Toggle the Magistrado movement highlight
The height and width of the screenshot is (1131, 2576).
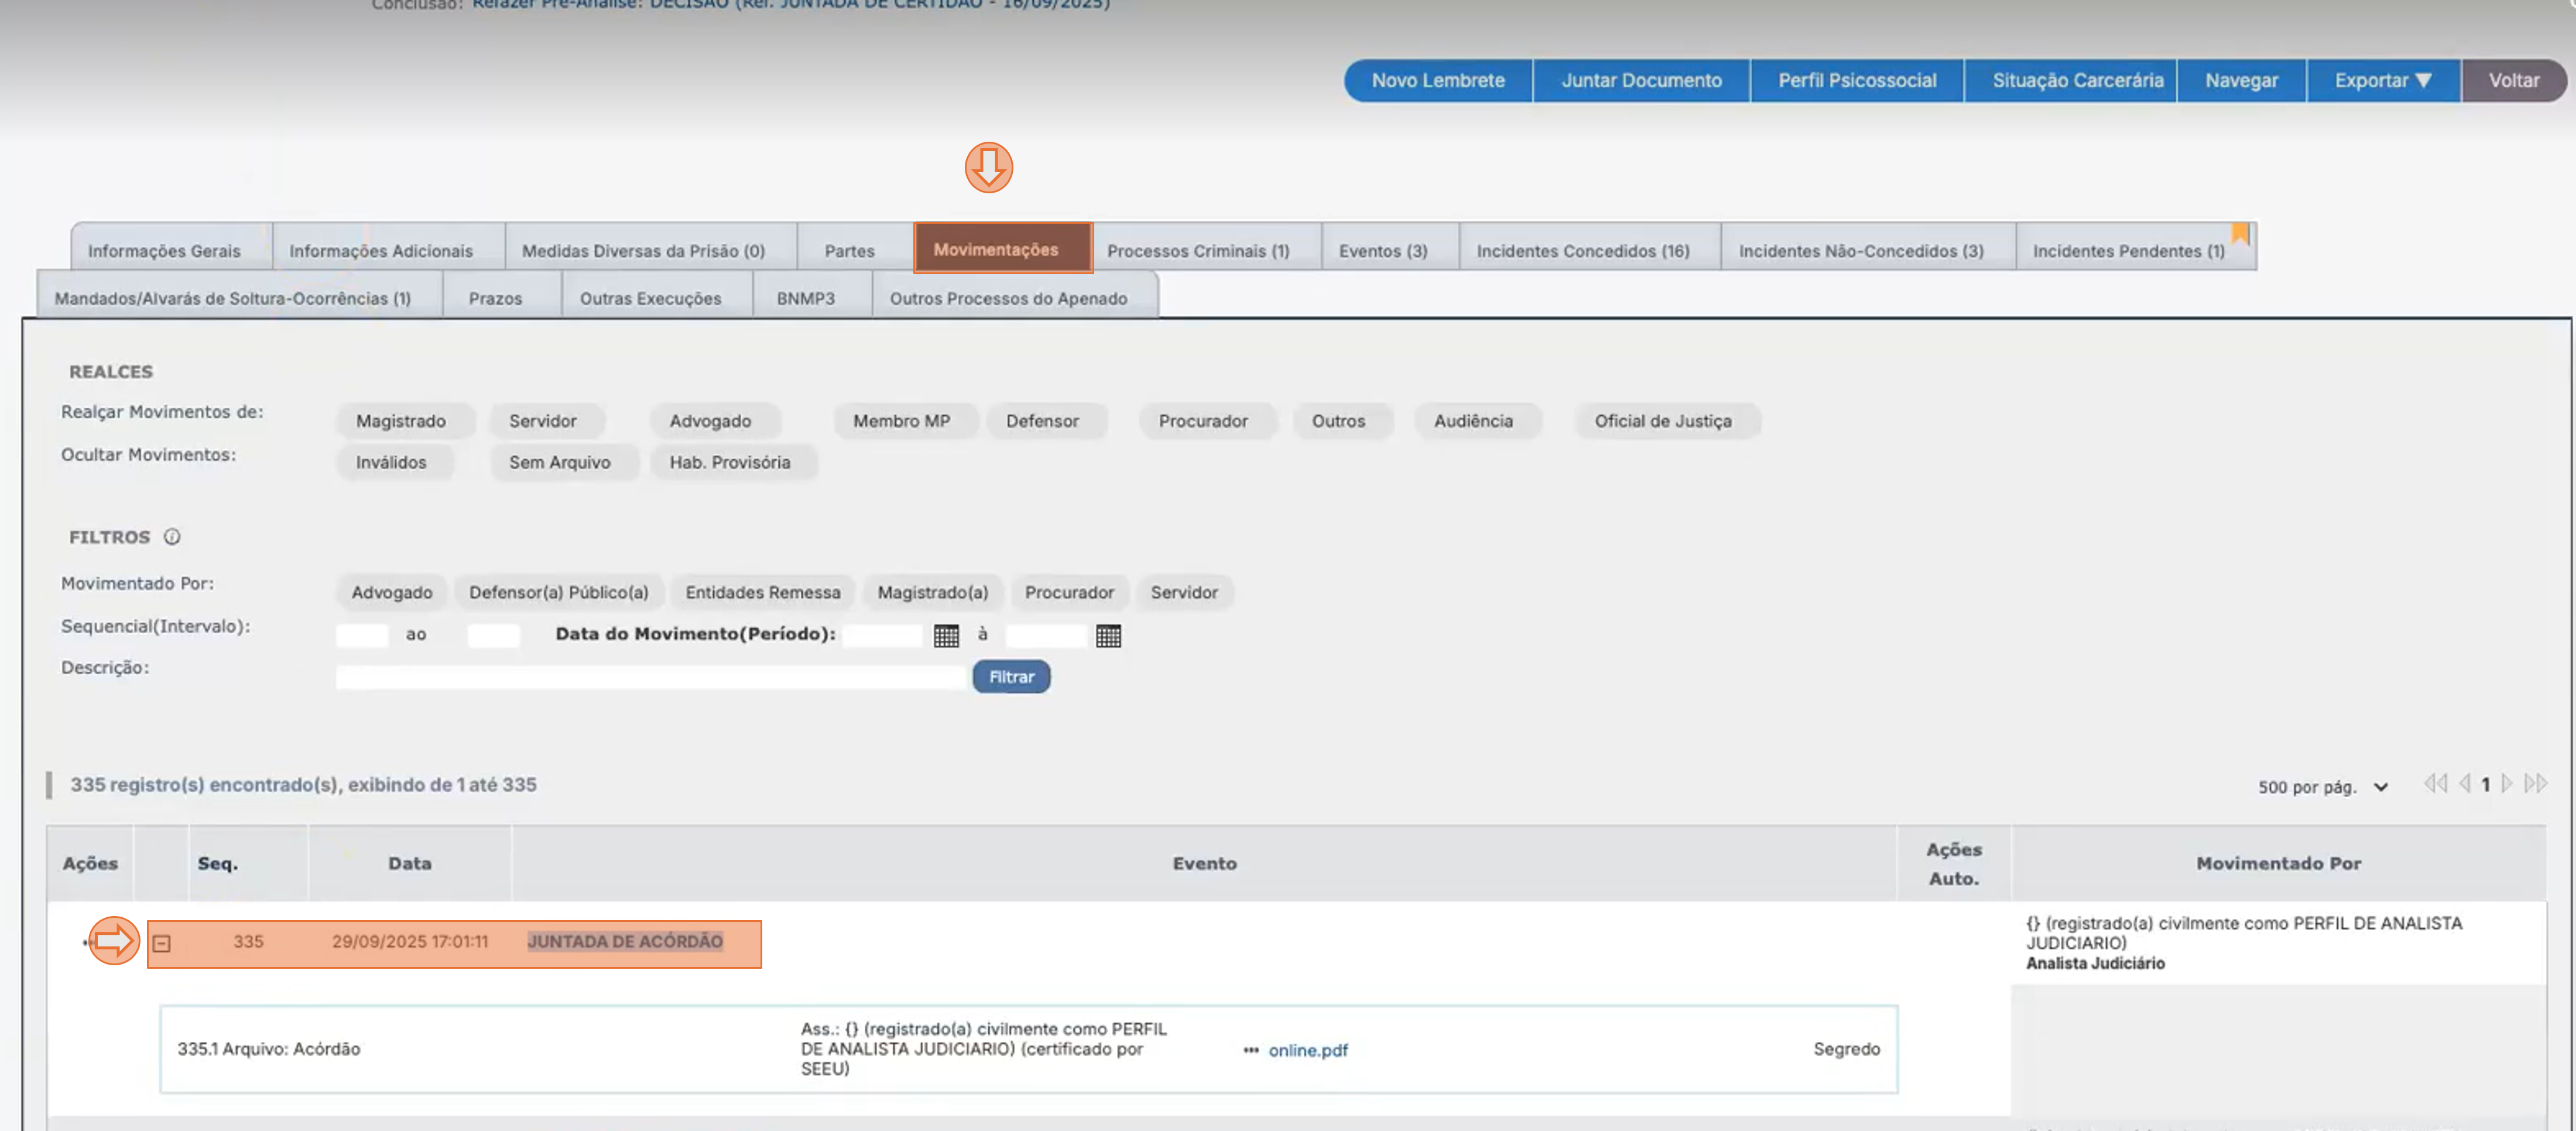pos(404,420)
